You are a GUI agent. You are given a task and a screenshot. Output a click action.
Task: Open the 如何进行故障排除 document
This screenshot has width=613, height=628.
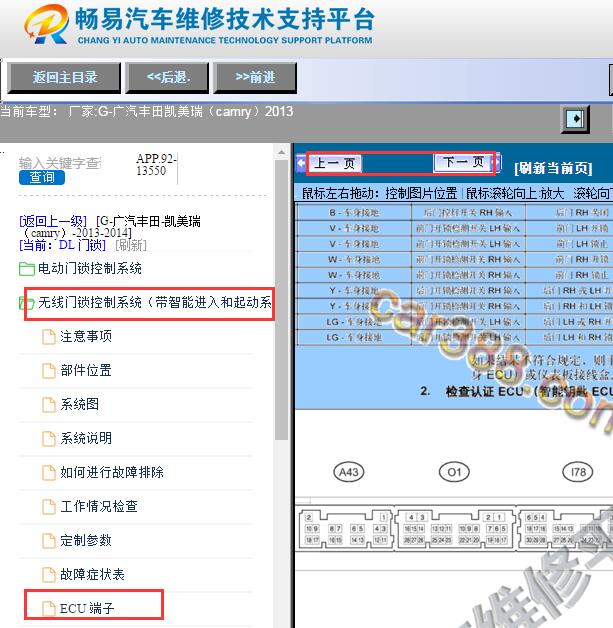[x=112, y=472]
